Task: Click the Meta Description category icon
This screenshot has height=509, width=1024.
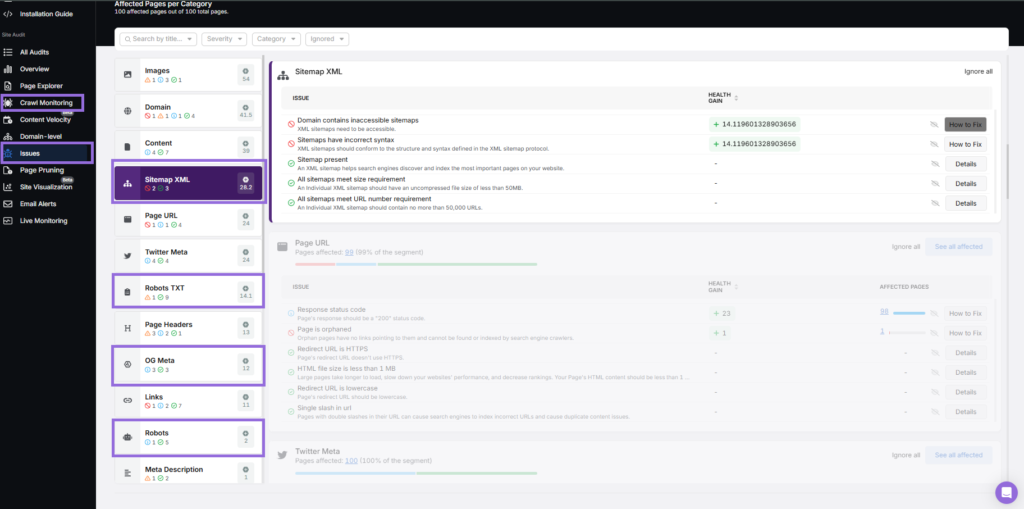Action: coord(127,472)
